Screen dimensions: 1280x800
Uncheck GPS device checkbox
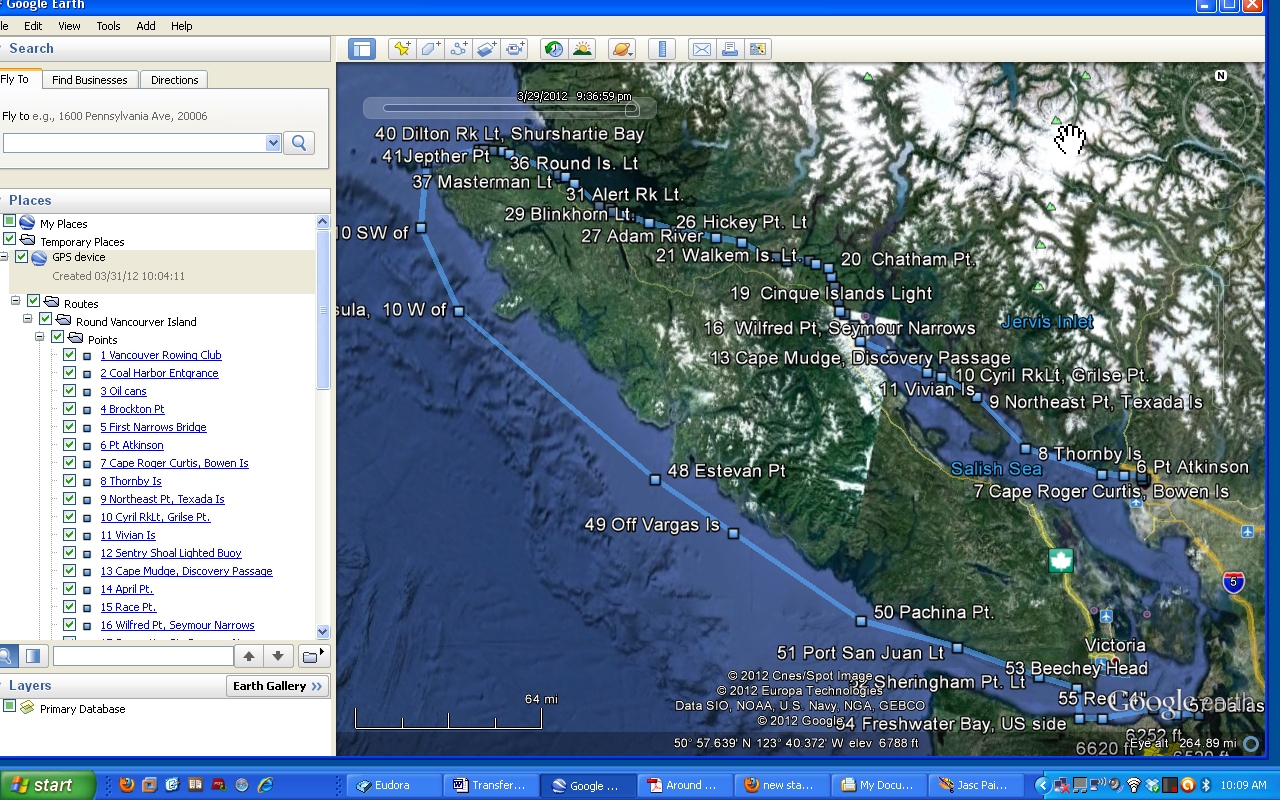pos(21,257)
